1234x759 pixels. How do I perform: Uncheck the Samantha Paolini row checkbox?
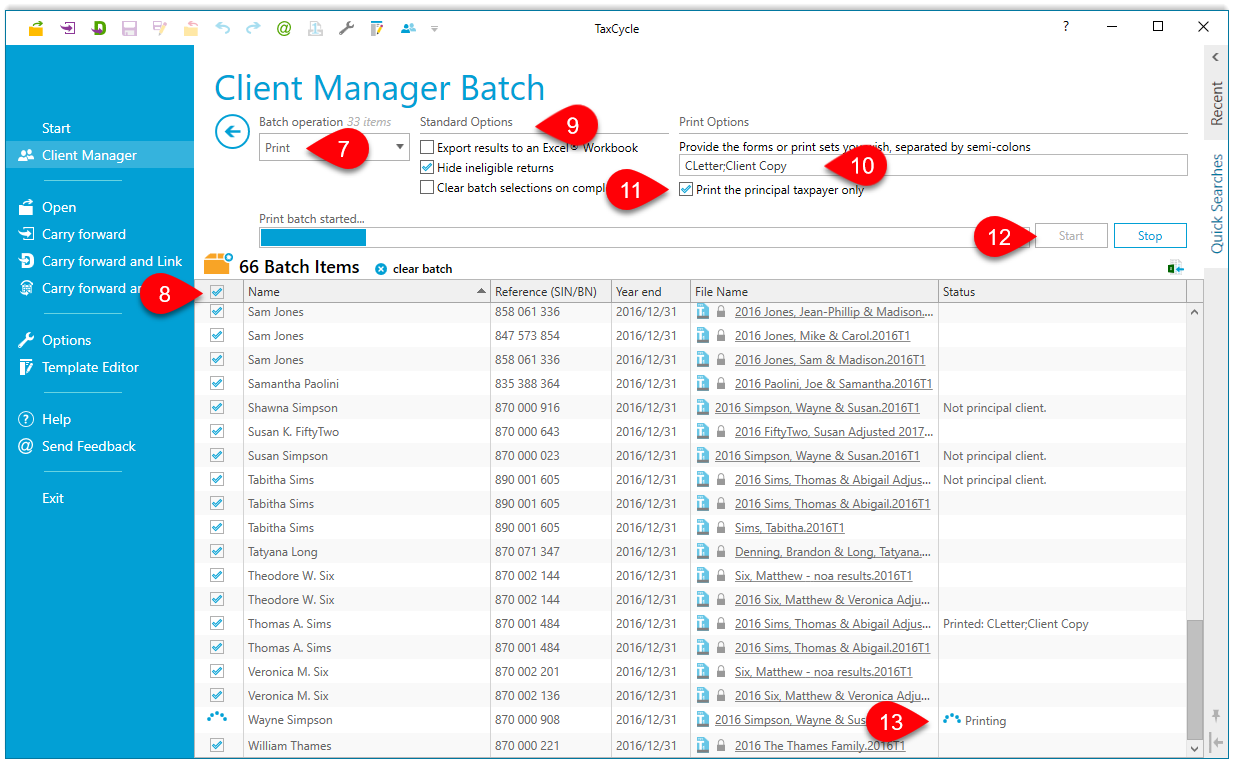tap(217, 384)
